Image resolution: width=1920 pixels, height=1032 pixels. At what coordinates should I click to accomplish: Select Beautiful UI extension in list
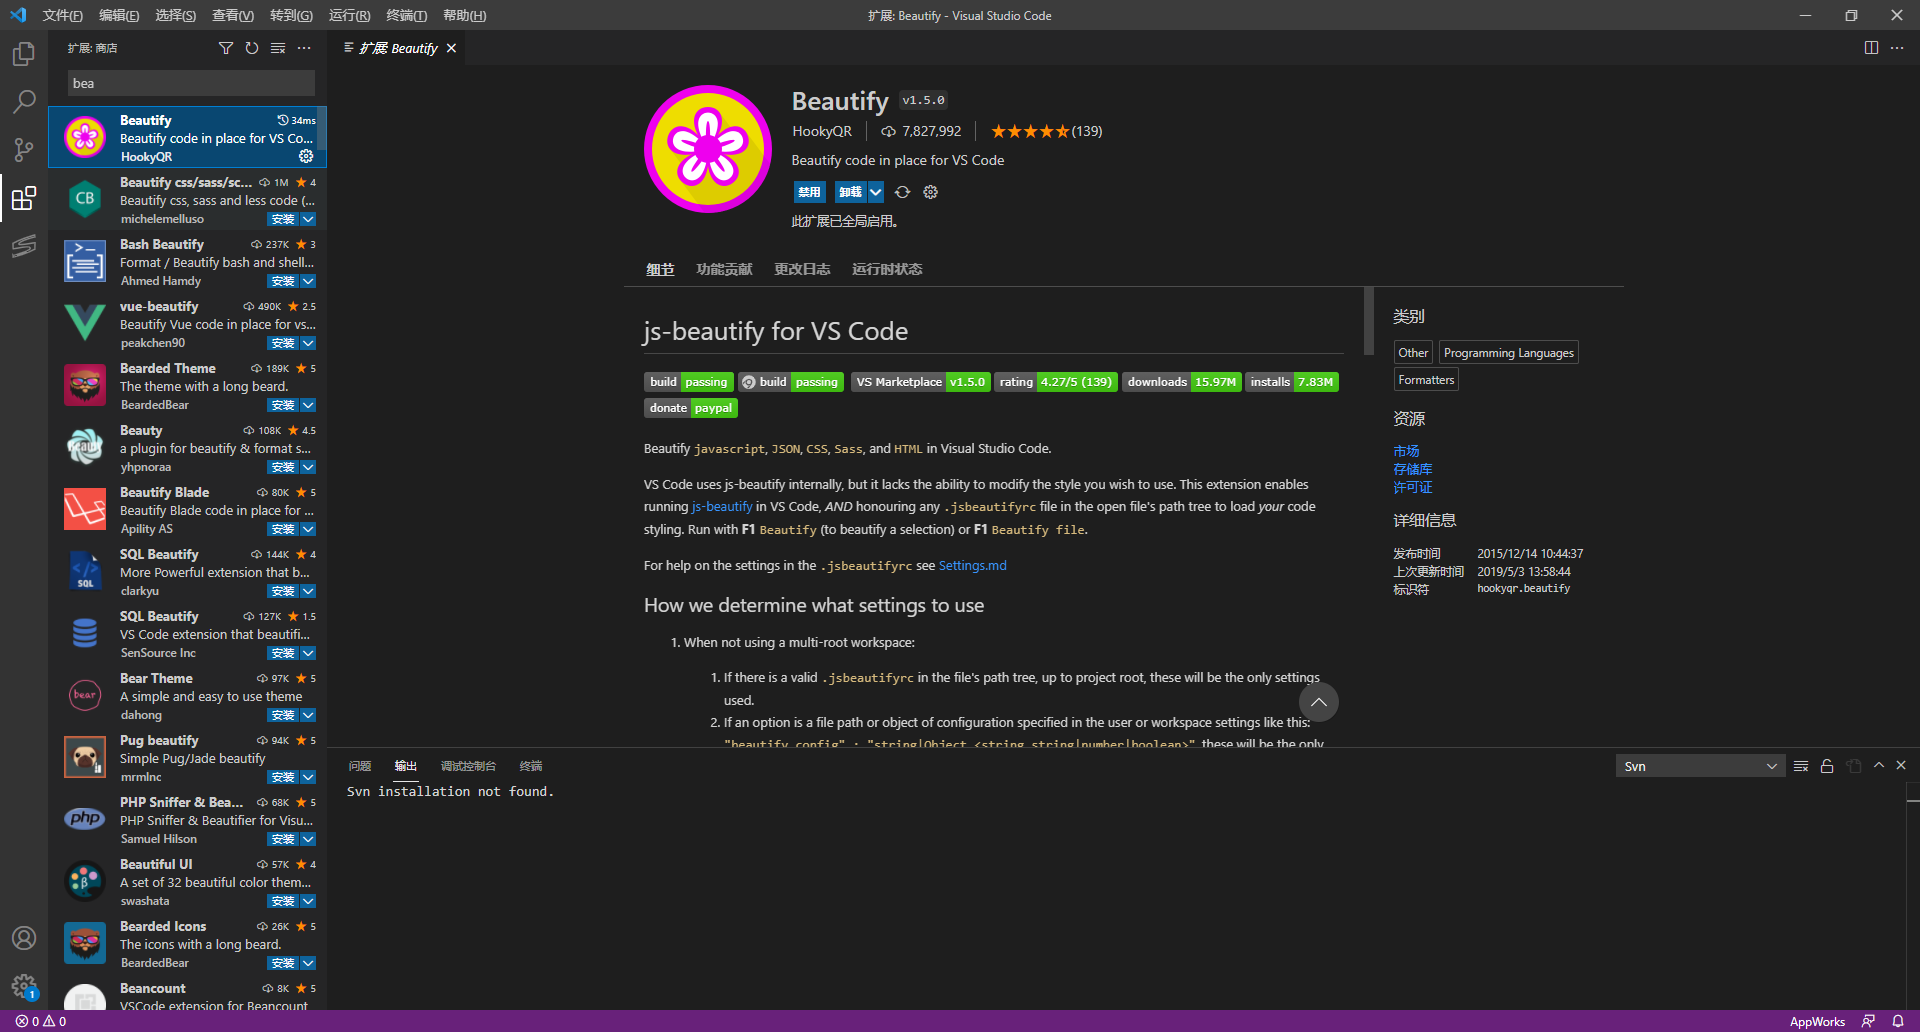pyautogui.click(x=188, y=882)
